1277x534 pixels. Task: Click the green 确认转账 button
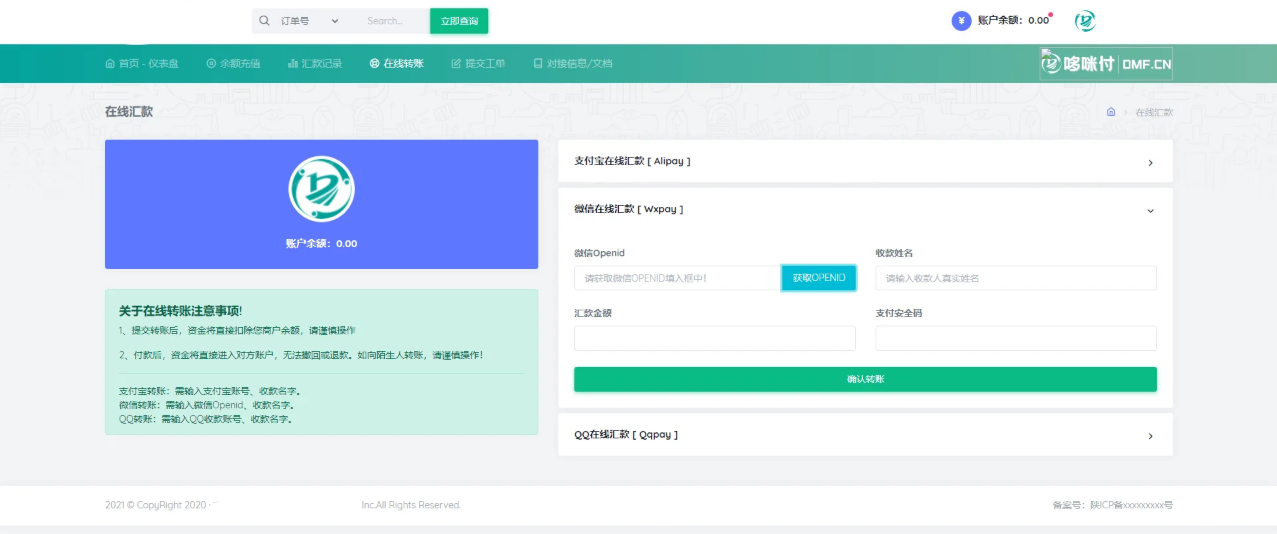pos(865,380)
